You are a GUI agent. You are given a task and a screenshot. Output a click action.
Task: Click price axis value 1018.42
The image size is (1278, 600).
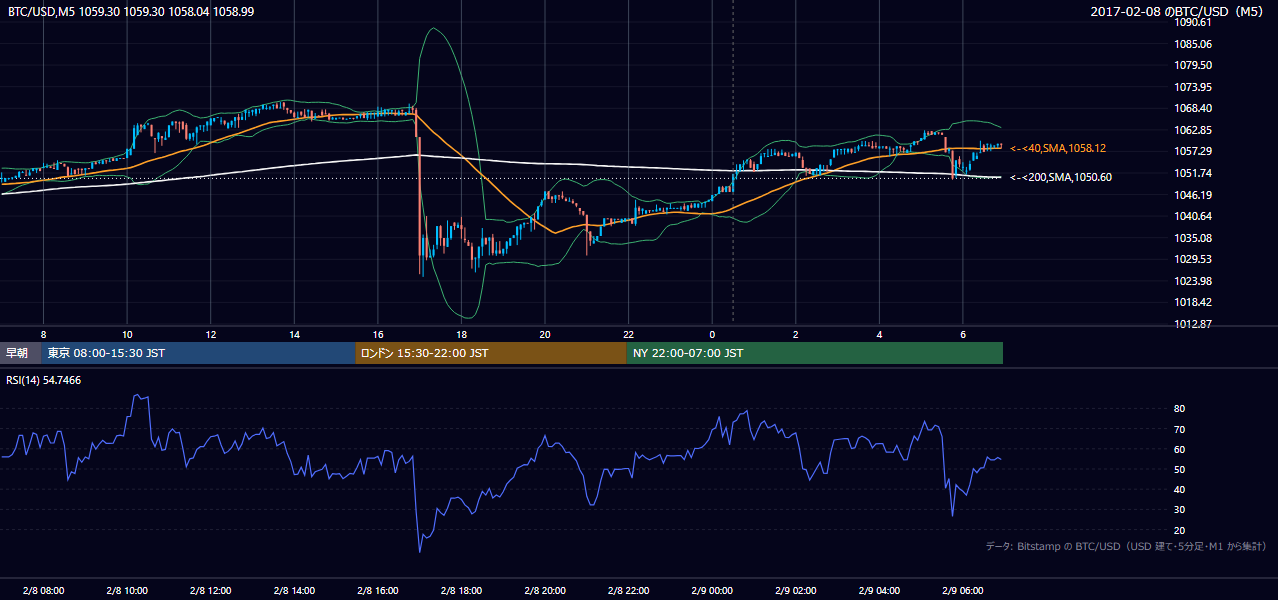(x=1194, y=302)
